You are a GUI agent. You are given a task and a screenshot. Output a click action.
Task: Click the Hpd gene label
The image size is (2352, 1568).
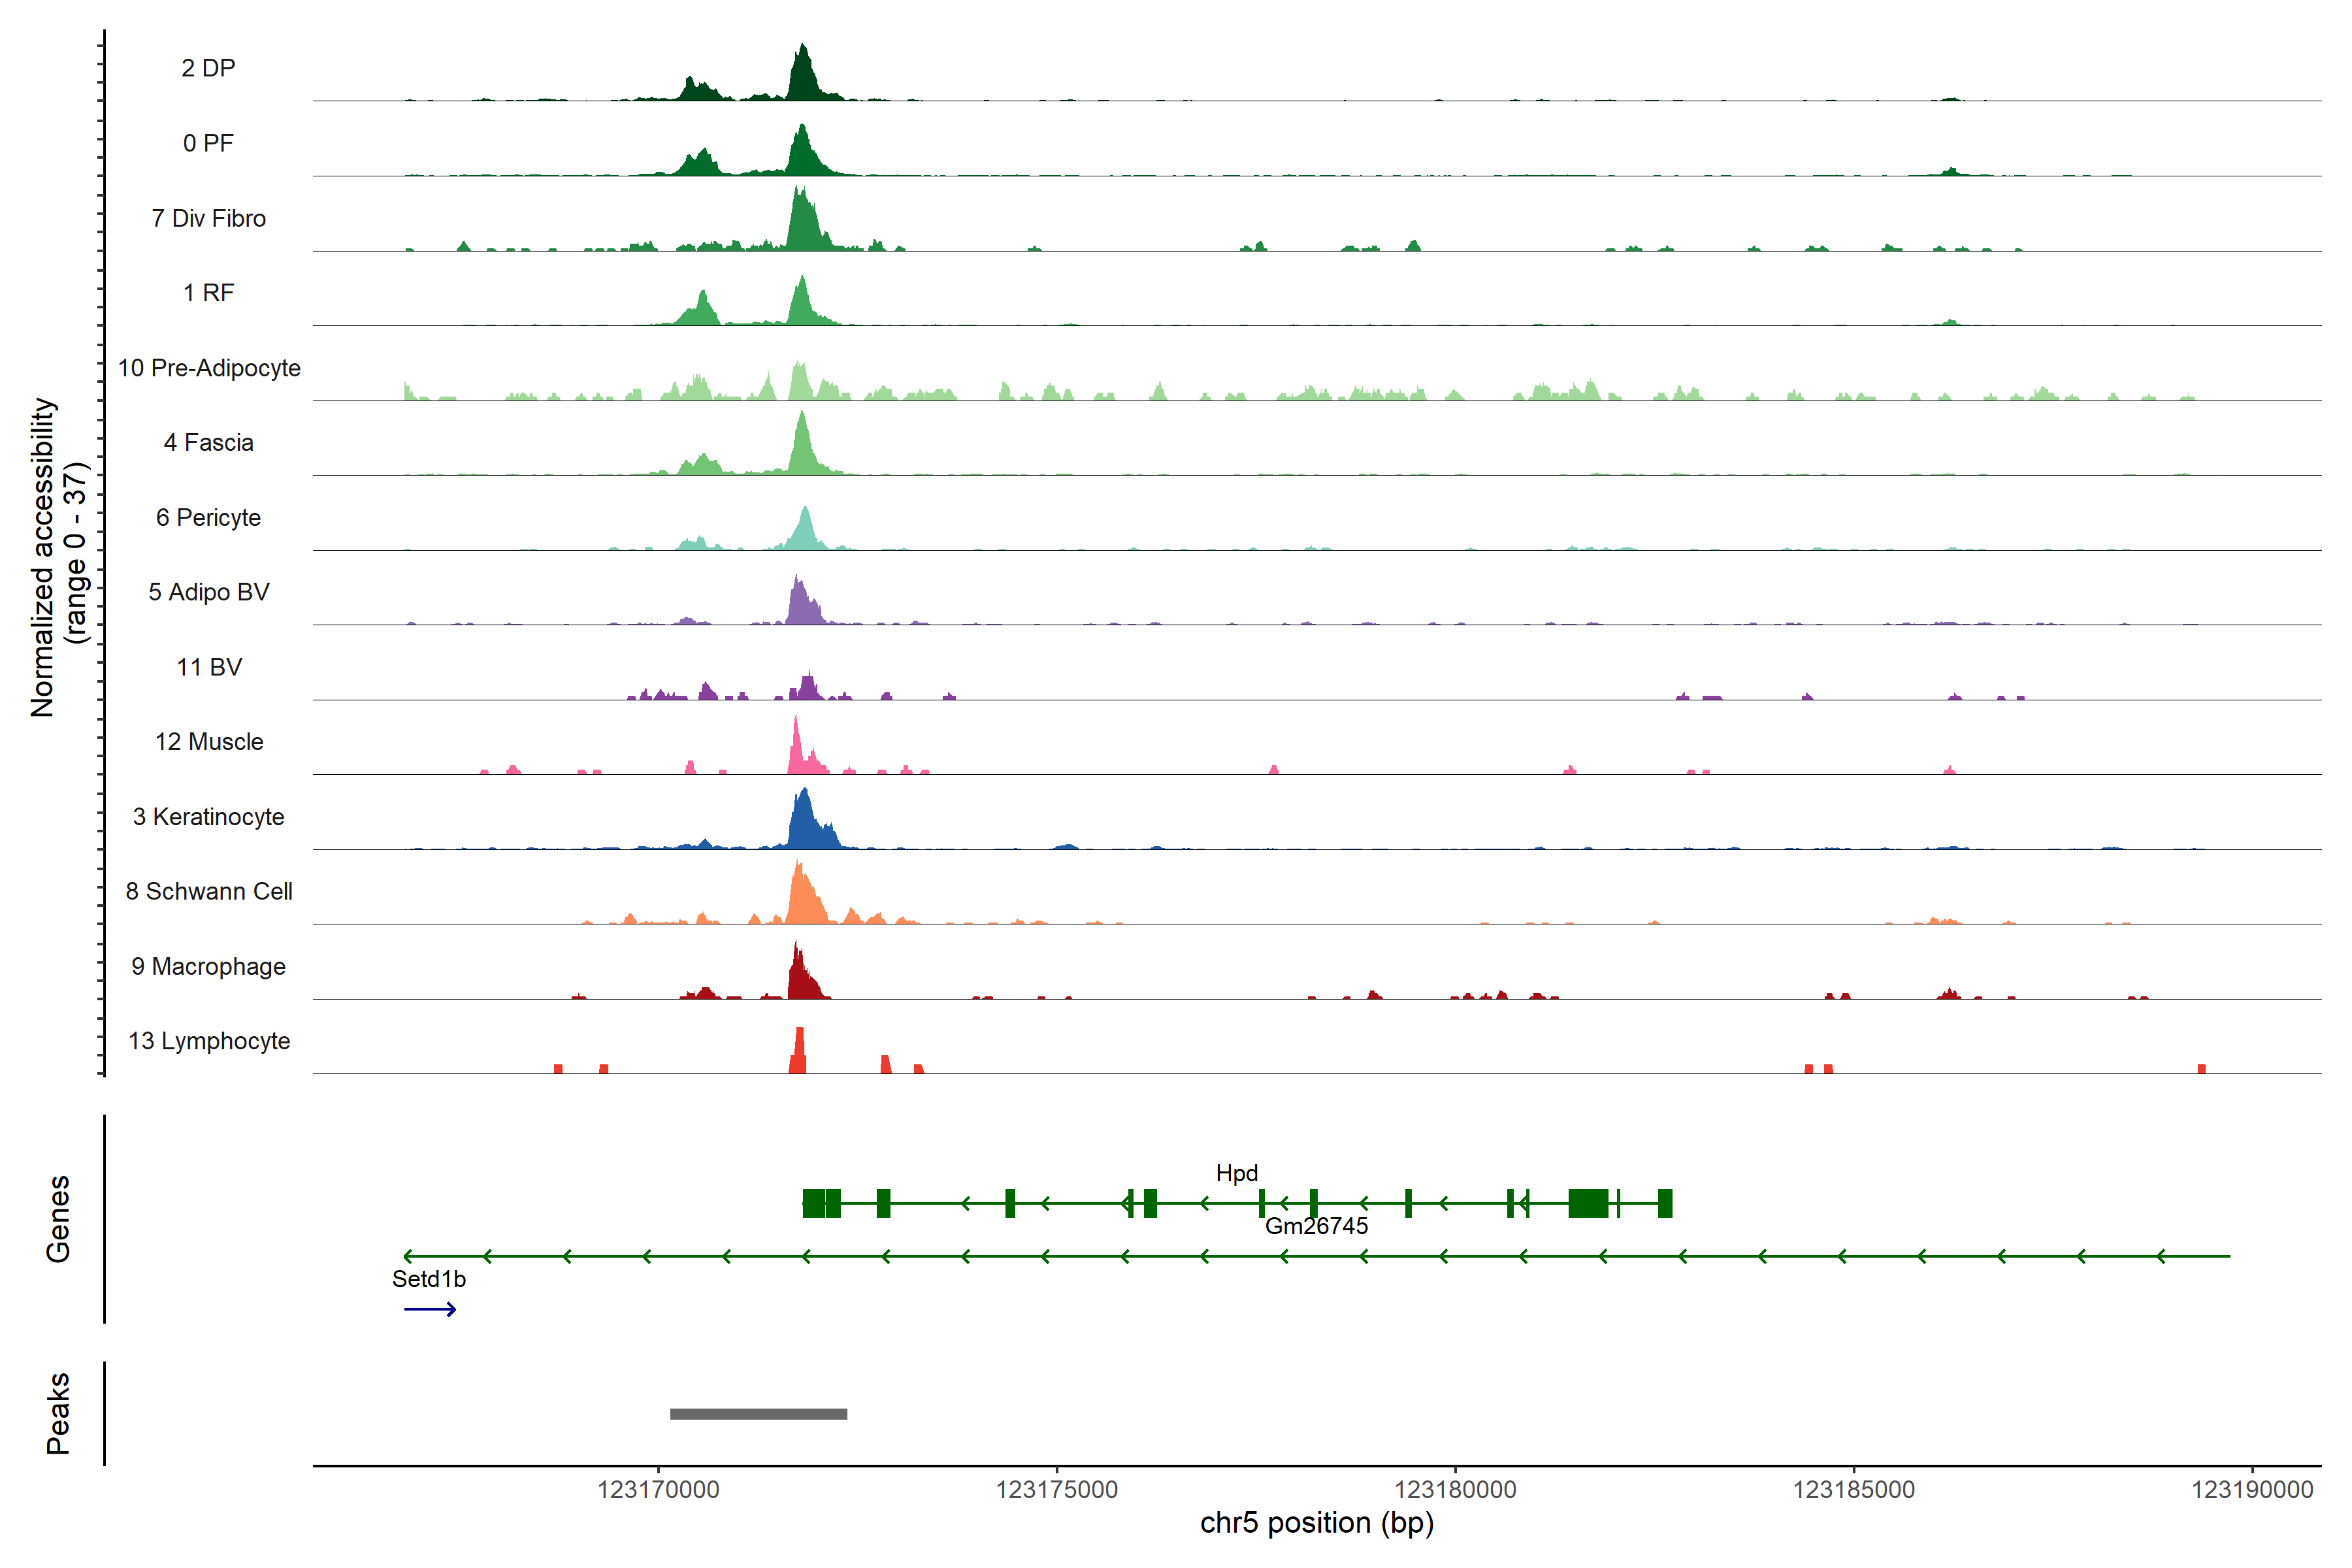point(1236,1173)
